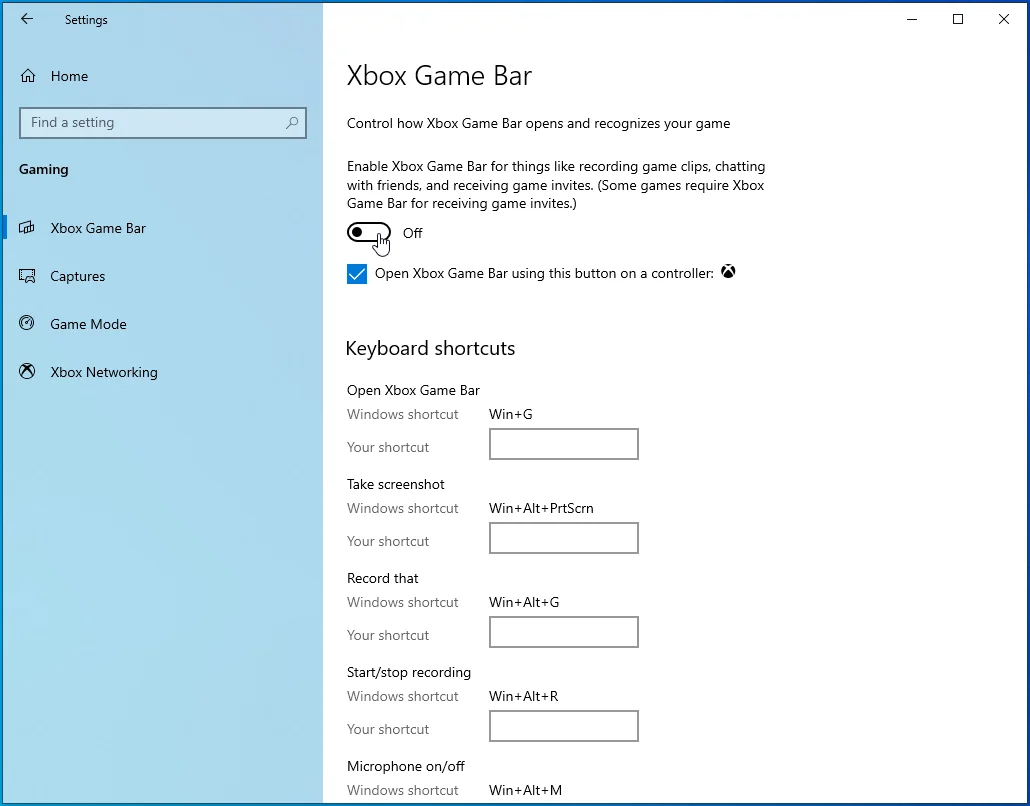Click the search magnifier icon

tap(292, 123)
